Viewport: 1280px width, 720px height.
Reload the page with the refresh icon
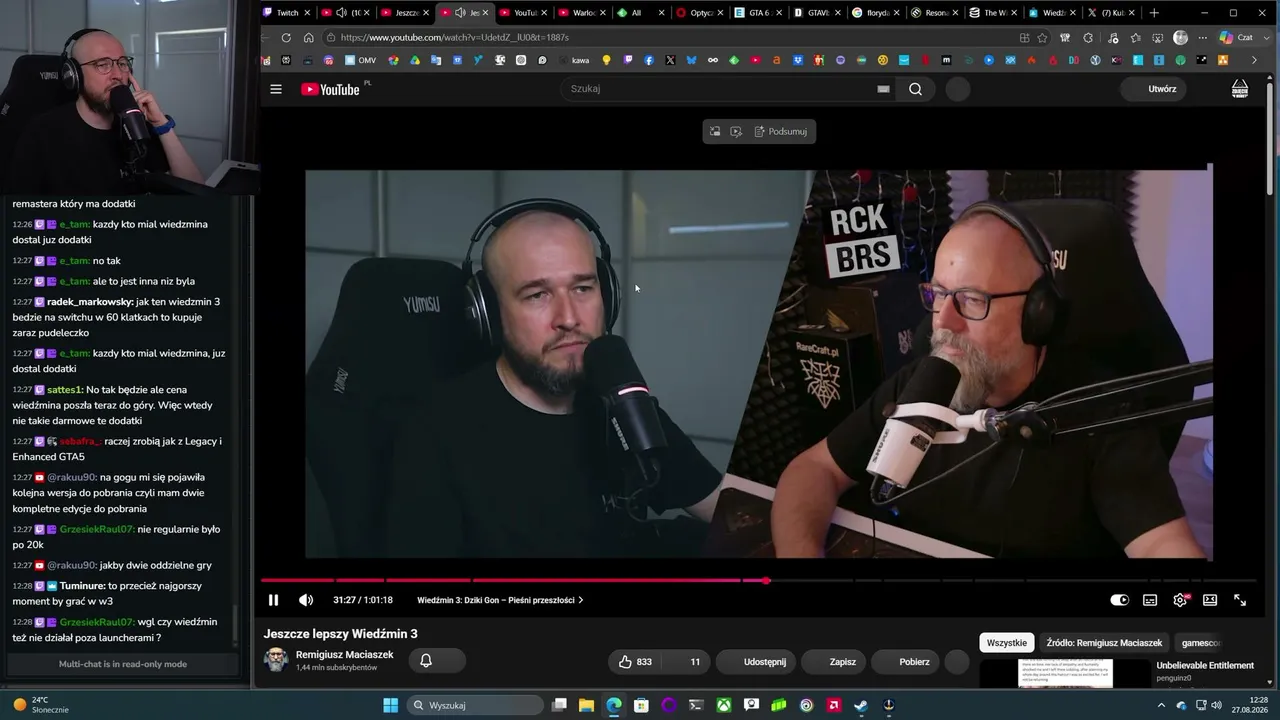tap(286, 38)
